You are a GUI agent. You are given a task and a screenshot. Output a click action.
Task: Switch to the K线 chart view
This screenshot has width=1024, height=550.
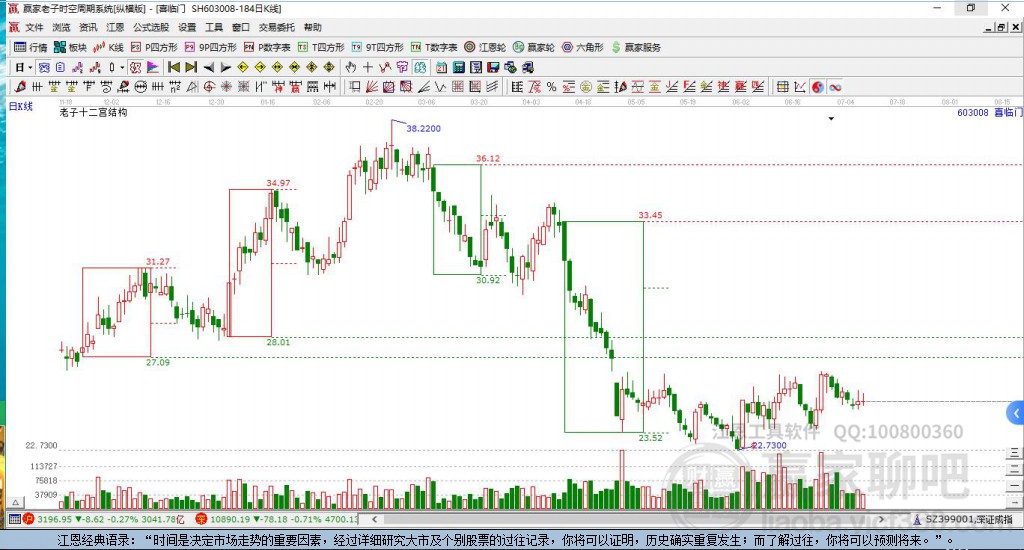tap(108, 47)
